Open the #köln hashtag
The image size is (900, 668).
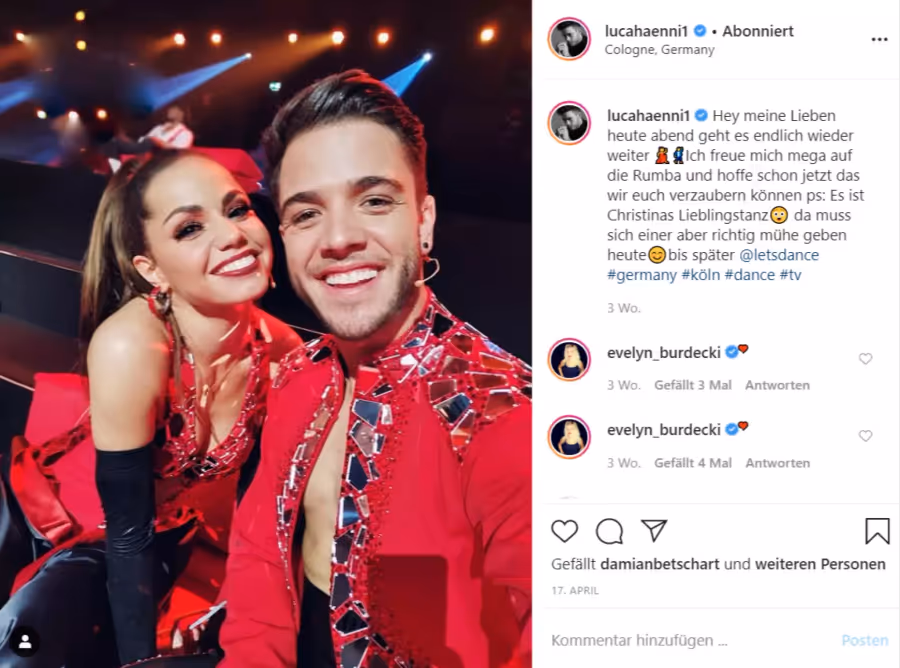pos(700,275)
